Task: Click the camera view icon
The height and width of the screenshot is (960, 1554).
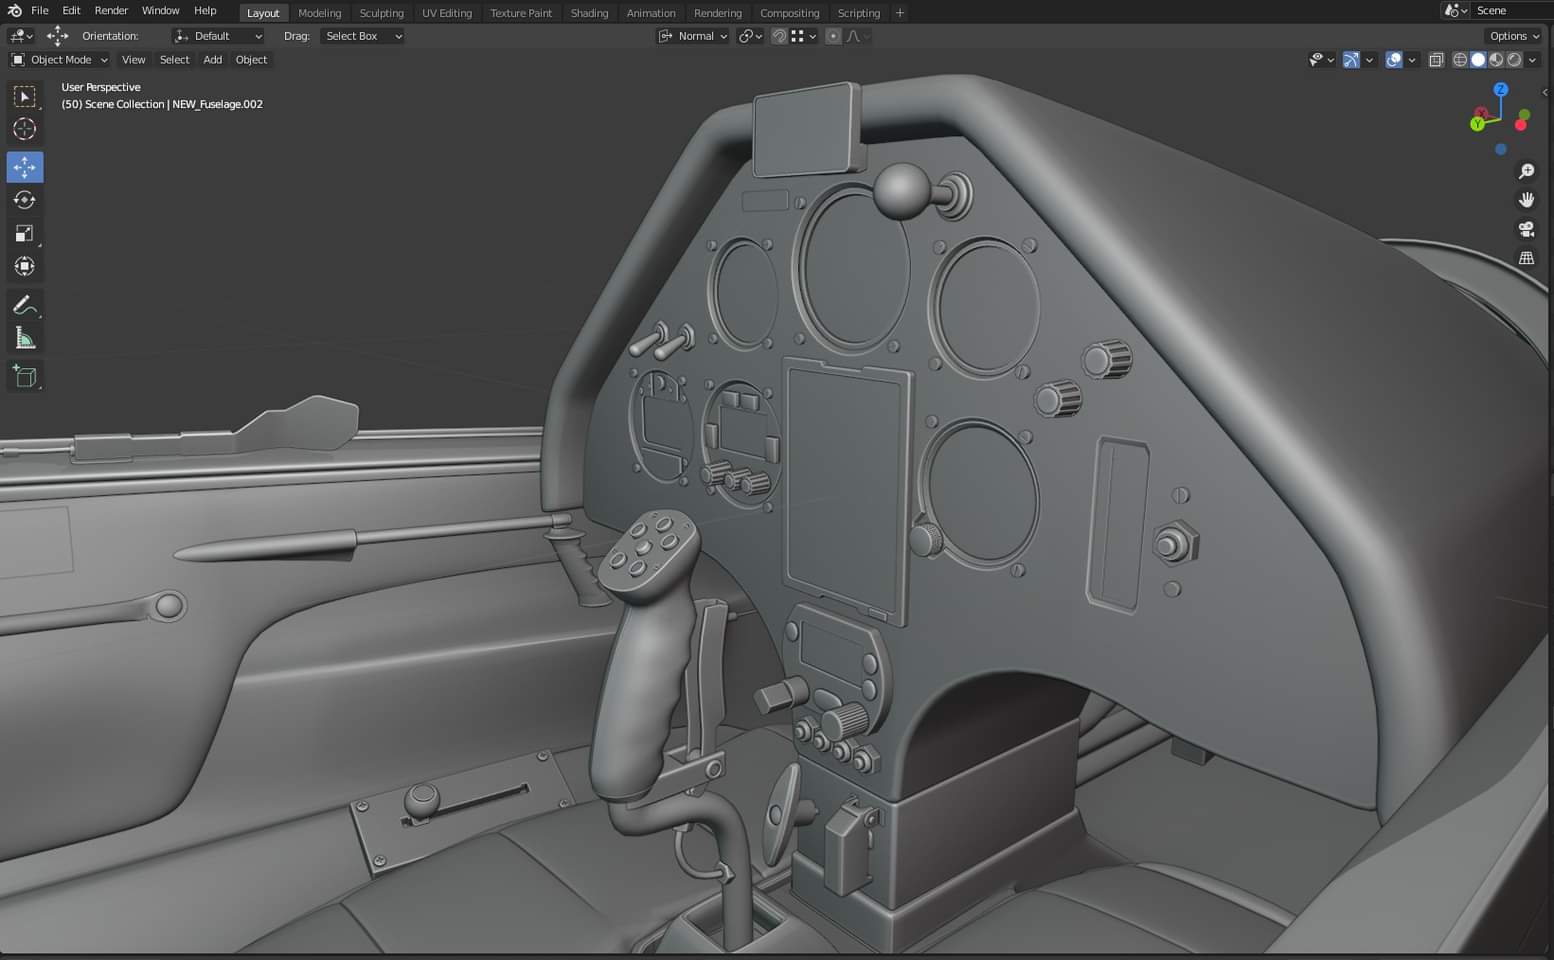Action: pyautogui.click(x=1526, y=229)
